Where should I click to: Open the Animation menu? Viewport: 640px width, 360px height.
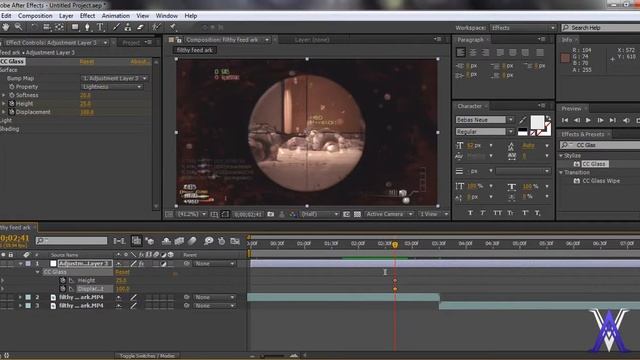[x=115, y=16]
